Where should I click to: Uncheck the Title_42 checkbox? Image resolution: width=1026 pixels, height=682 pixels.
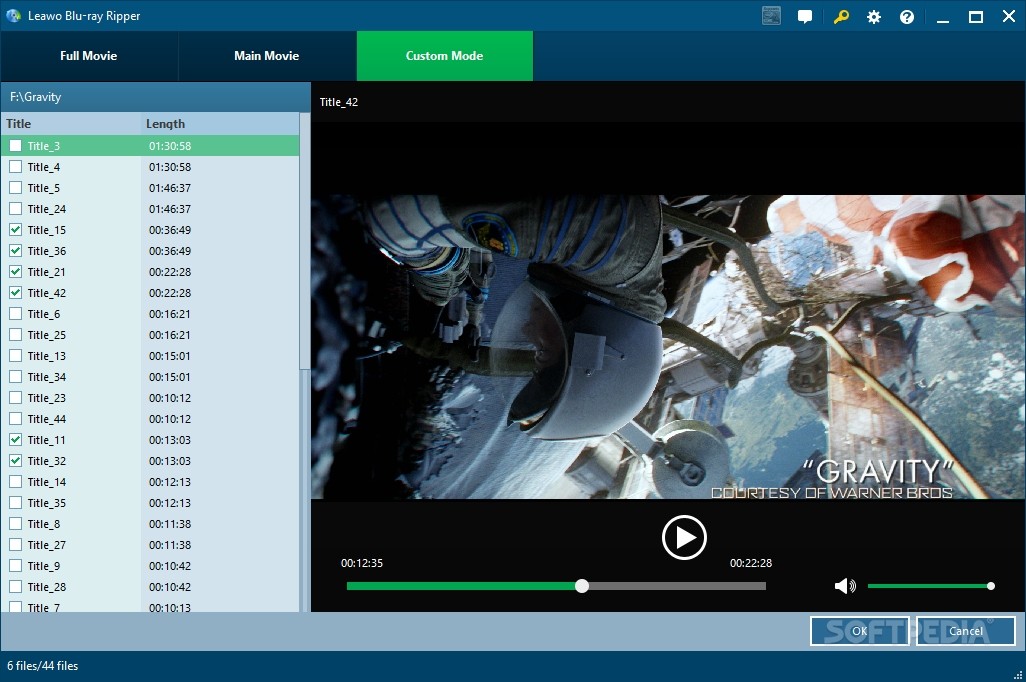tap(14, 292)
